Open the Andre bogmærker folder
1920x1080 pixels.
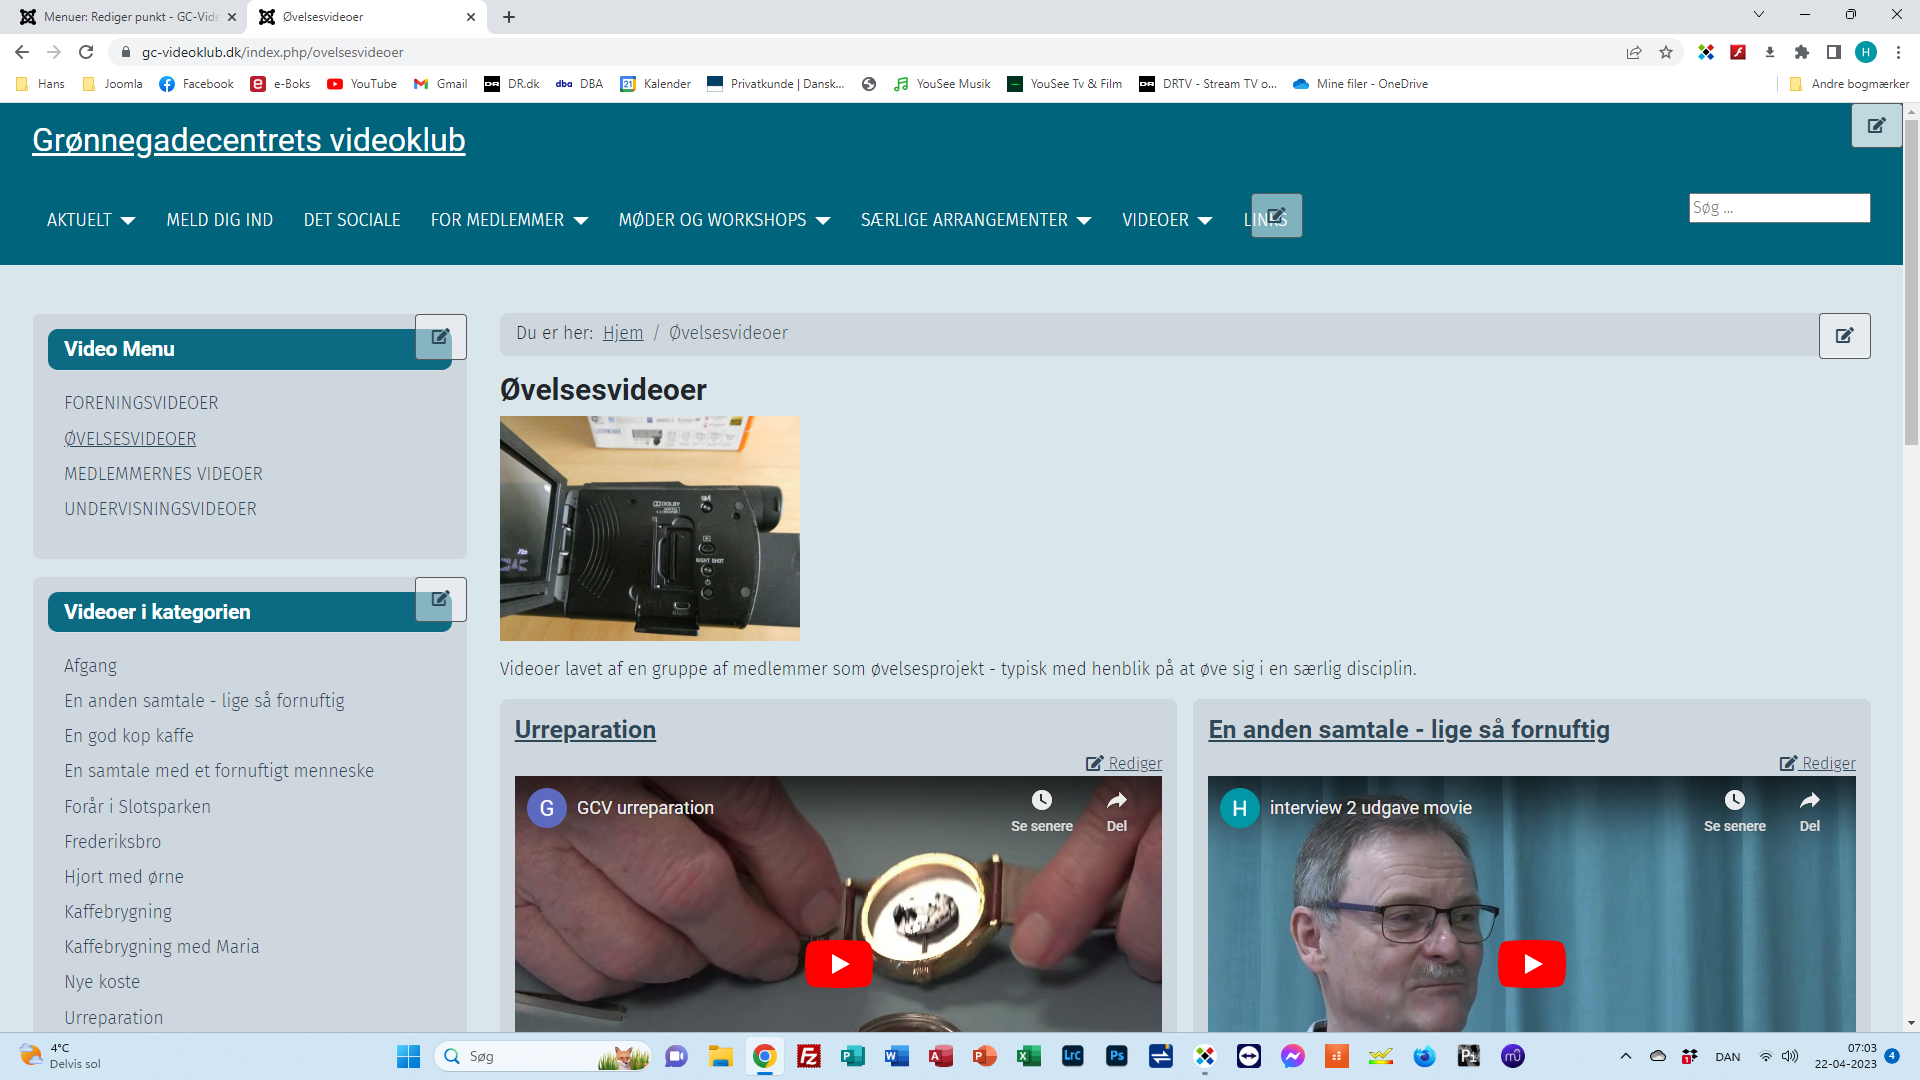[x=1849, y=84]
